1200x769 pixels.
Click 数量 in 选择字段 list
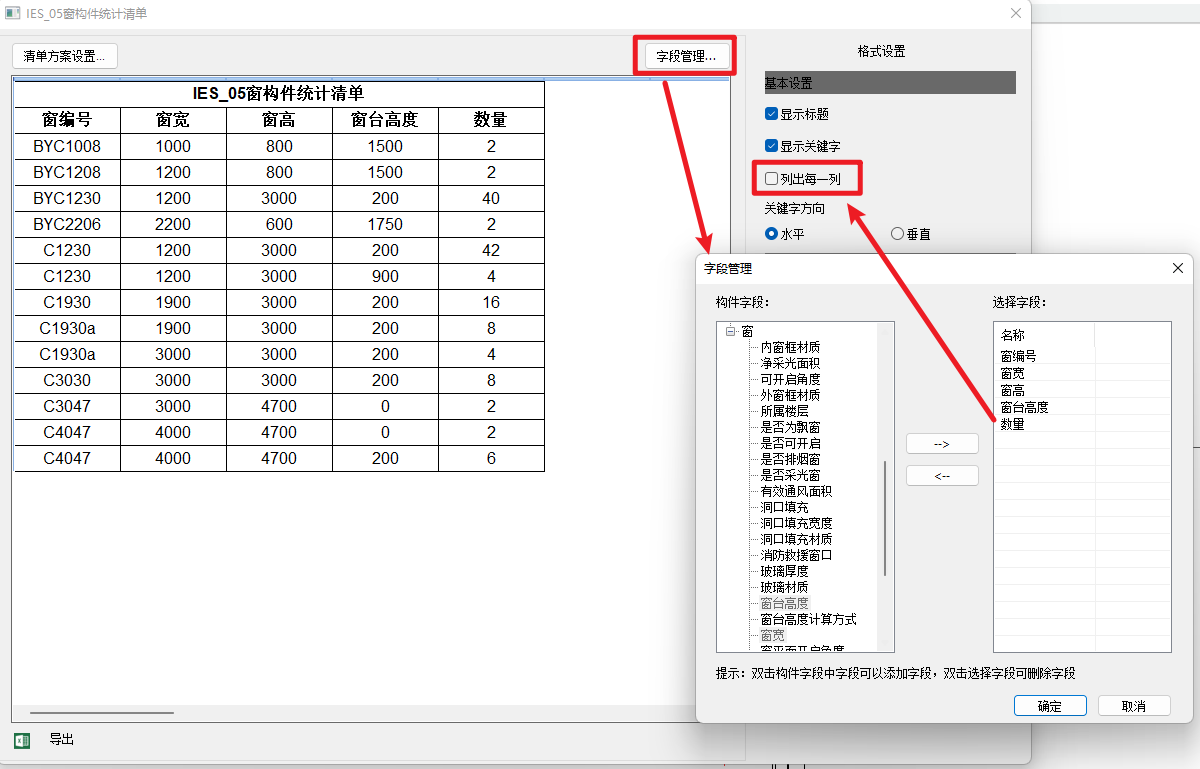[1012, 424]
